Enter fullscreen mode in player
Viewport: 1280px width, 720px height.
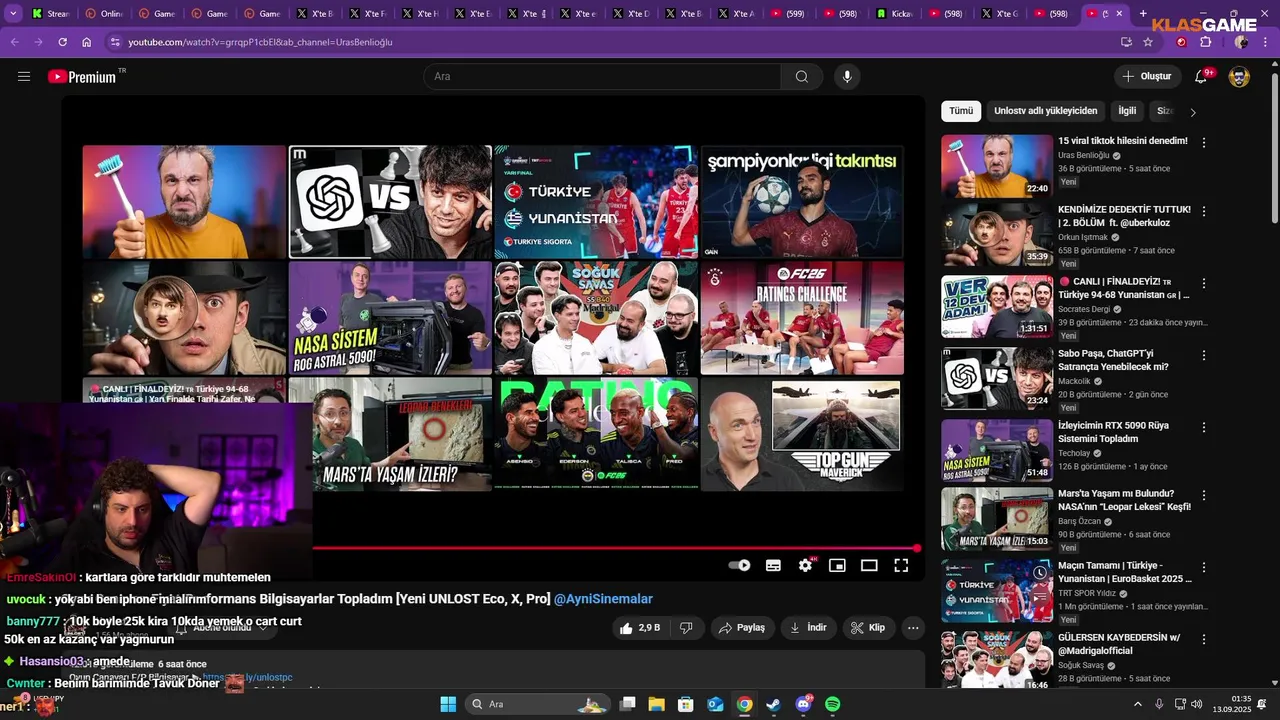pos(901,565)
